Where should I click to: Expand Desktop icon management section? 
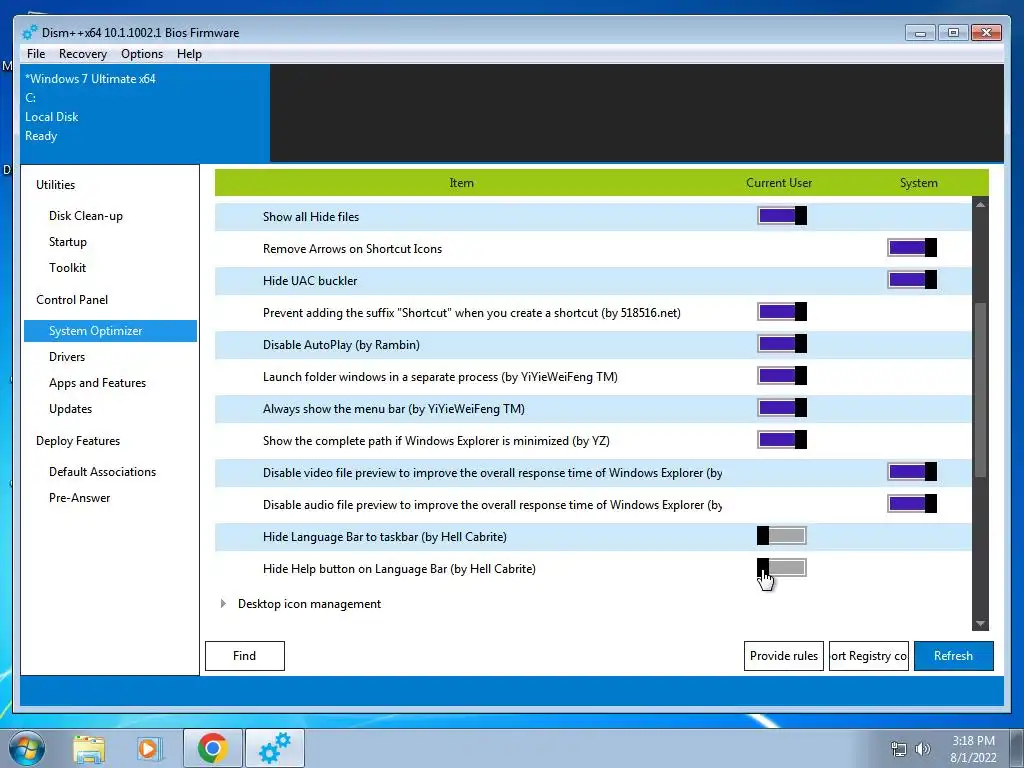click(223, 603)
